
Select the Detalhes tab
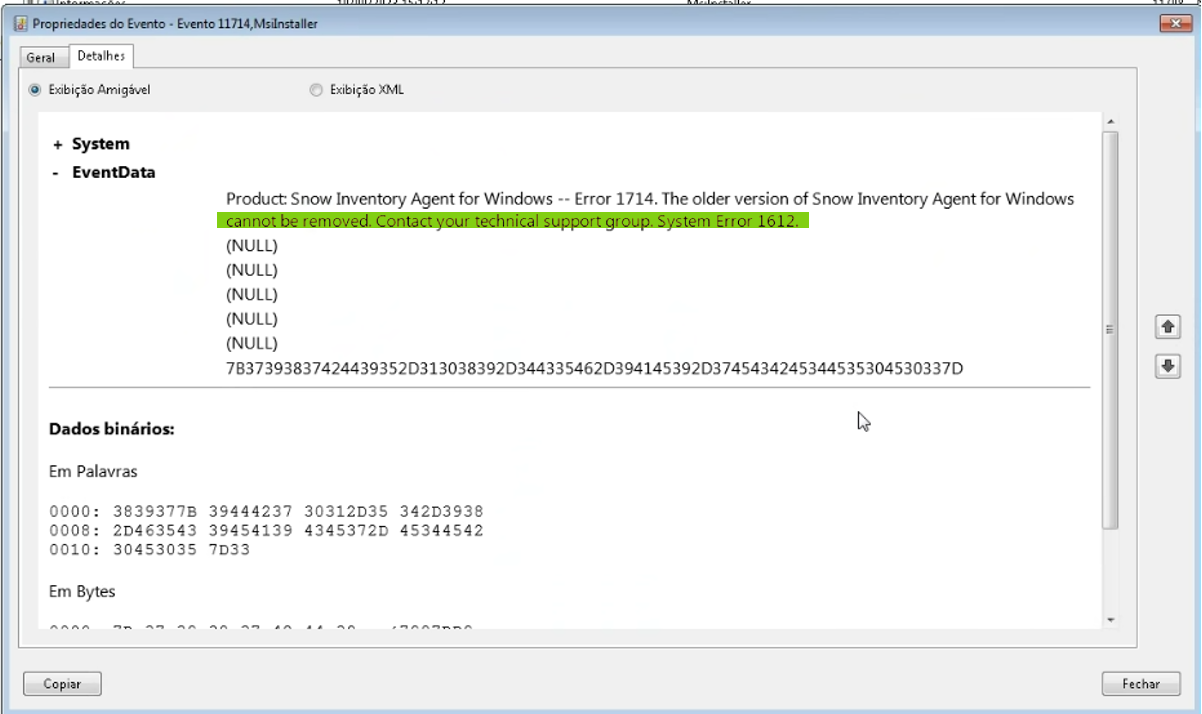[x=101, y=56]
